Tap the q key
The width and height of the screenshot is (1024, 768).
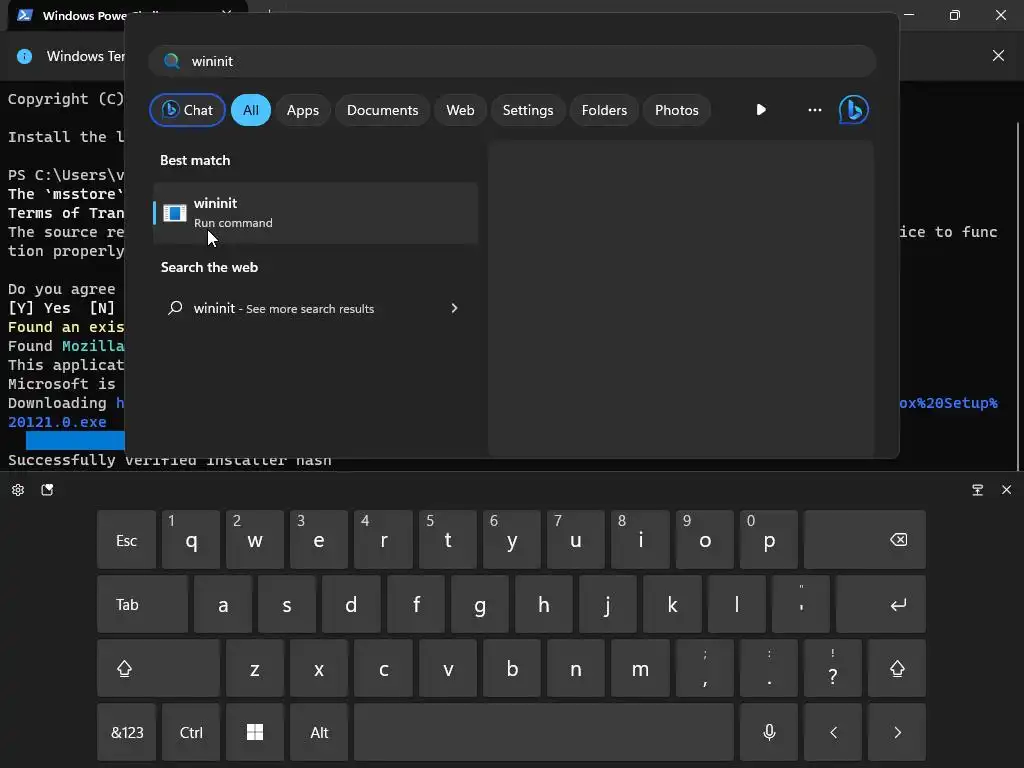tap(191, 539)
